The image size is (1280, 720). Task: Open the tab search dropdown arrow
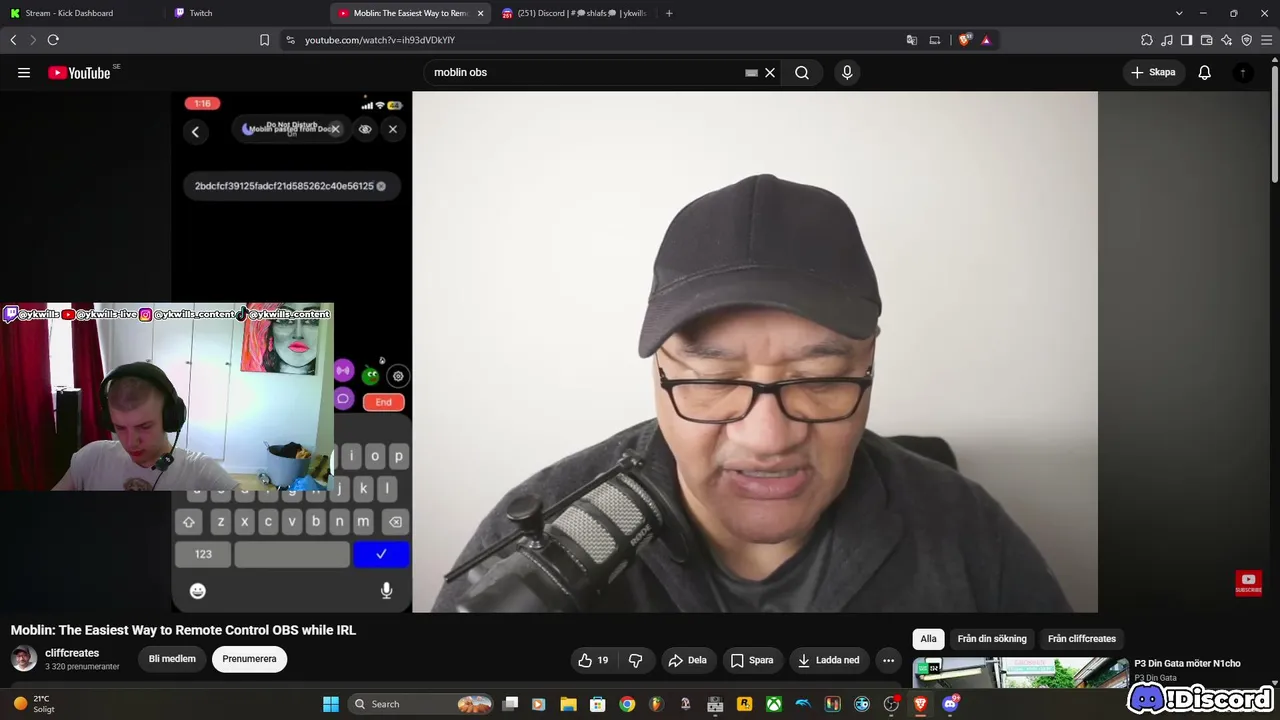click(x=1179, y=13)
